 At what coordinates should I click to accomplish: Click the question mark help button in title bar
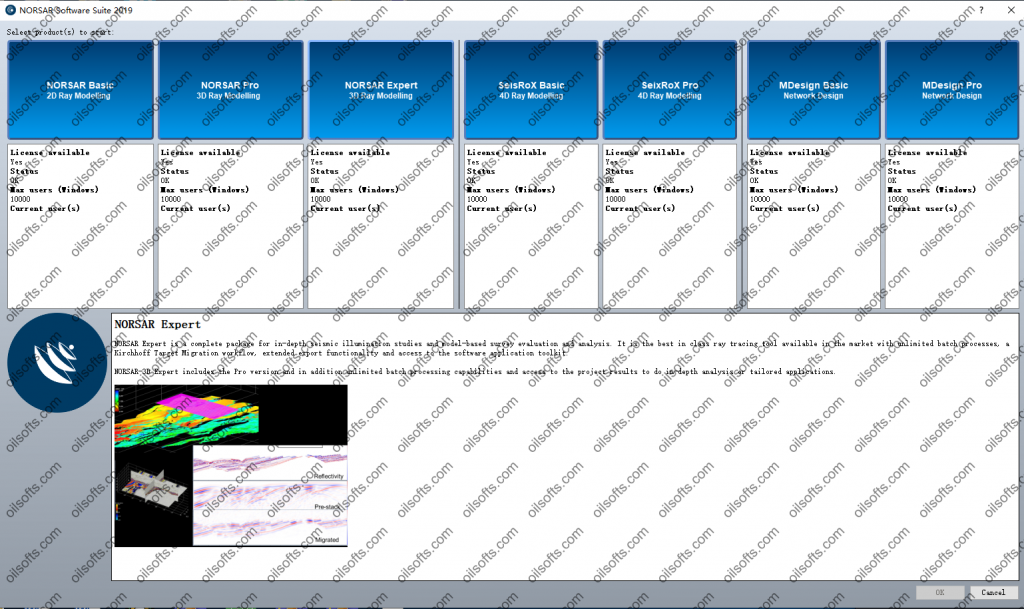pos(981,10)
